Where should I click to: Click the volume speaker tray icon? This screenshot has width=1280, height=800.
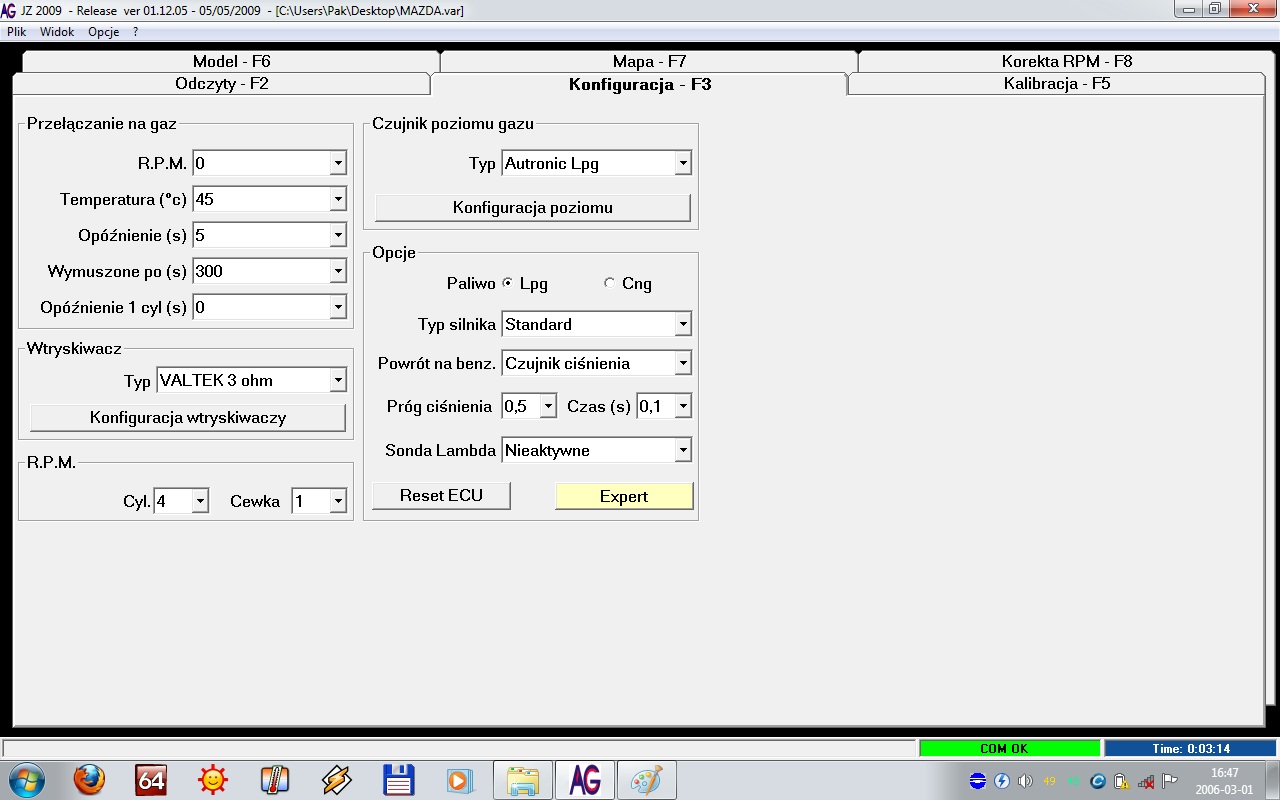pos(1025,781)
